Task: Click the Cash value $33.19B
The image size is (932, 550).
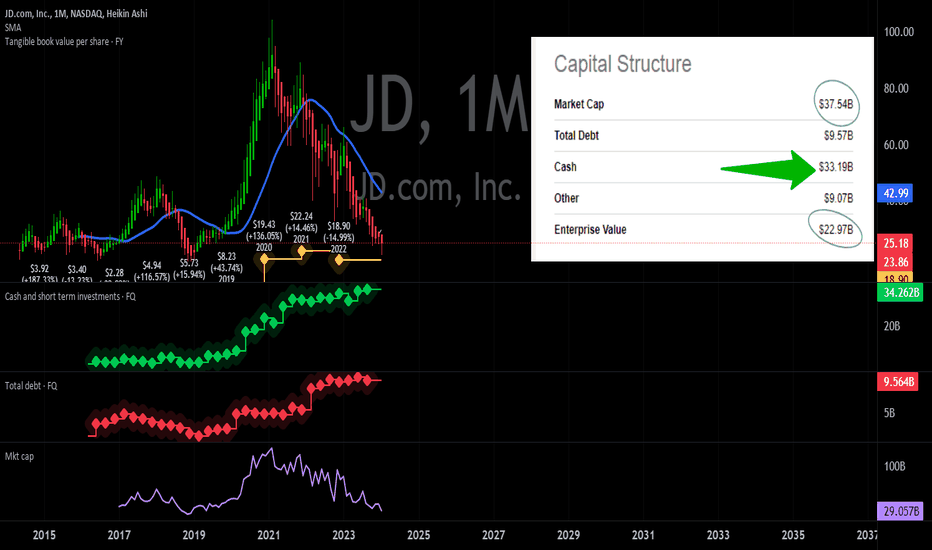Action: coord(836,166)
